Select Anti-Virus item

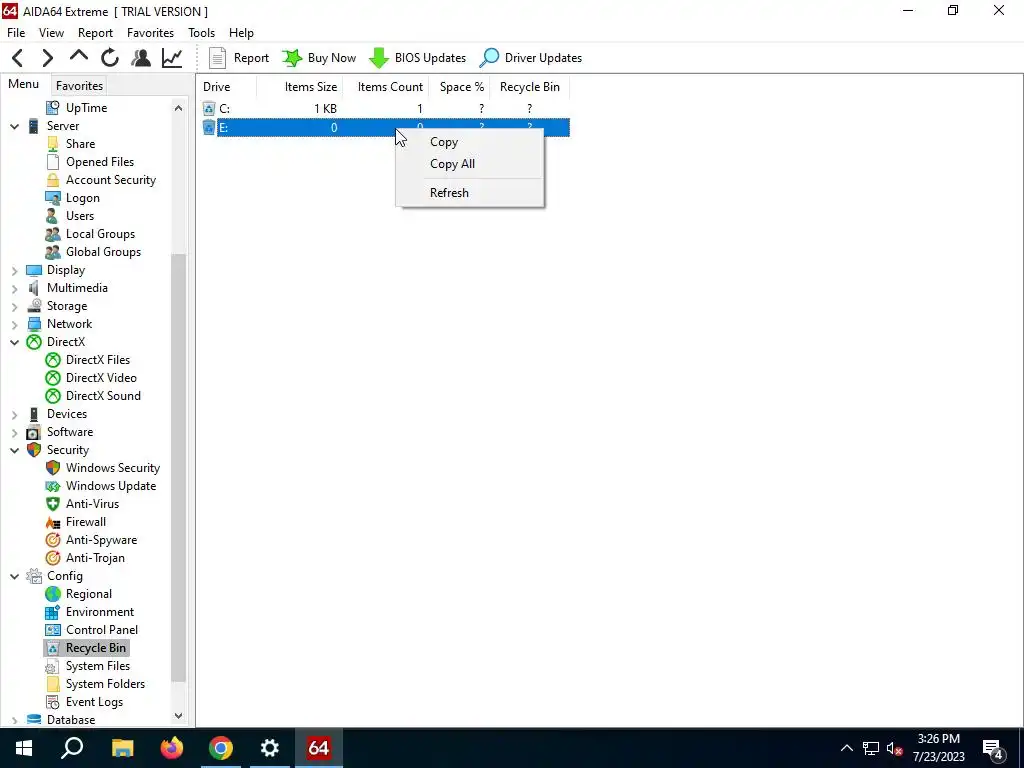click(x=92, y=504)
